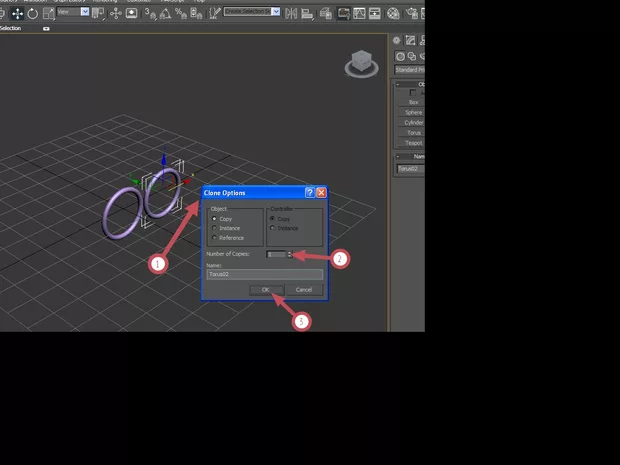Open the Modify panel tab icon

[411, 41]
